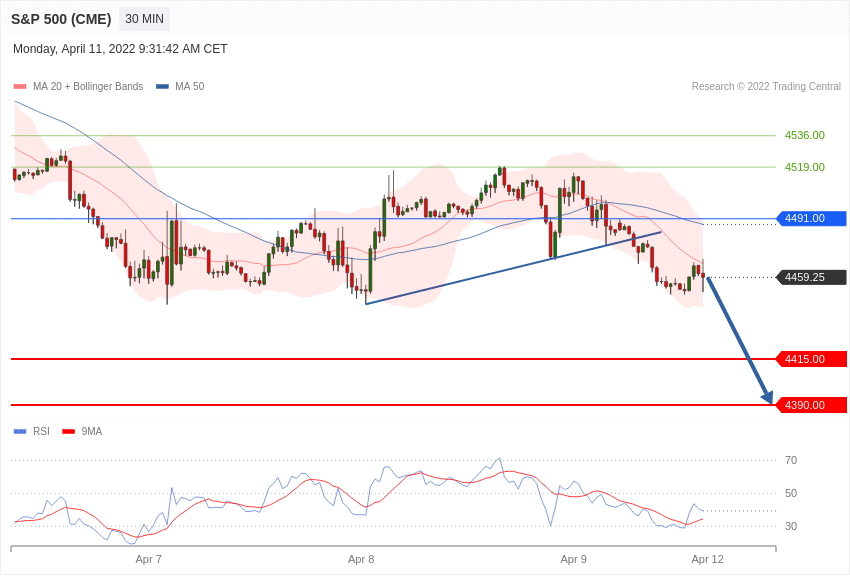
Task: Click the date and time stamp text
Action: click(x=120, y=49)
